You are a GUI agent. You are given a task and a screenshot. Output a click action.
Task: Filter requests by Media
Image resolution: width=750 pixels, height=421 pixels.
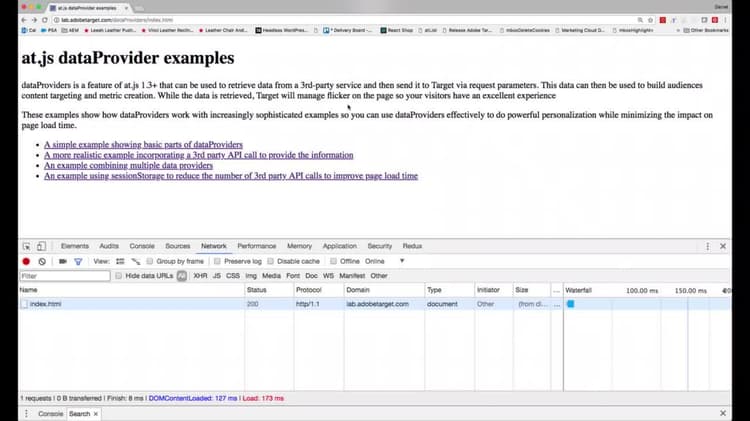click(271, 276)
